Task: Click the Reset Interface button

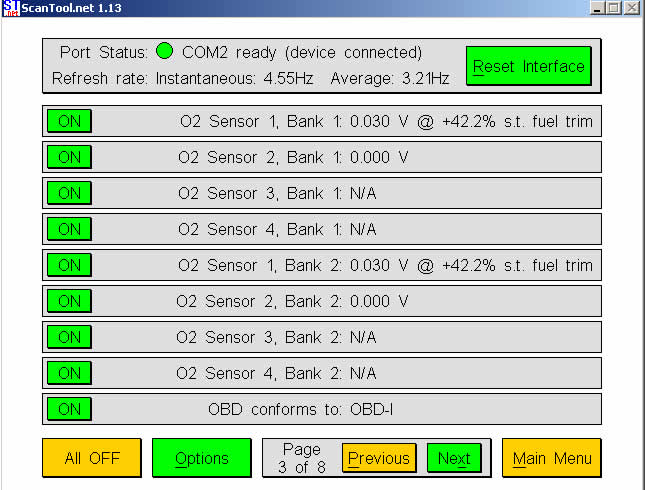Action: point(528,66)
